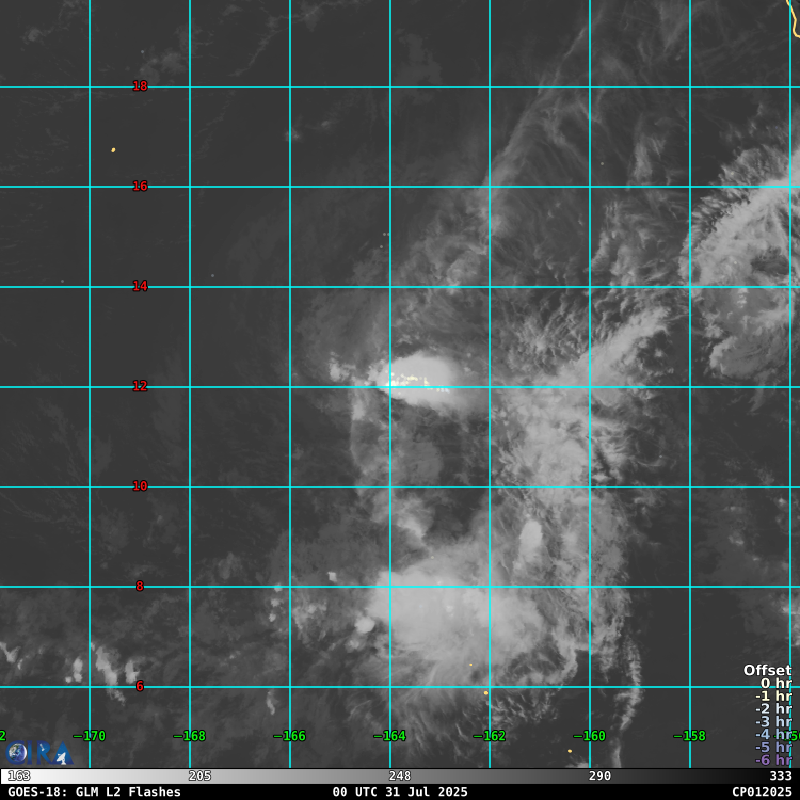
Task: Click the longitude -164 grid label
Action: point(389,736)
